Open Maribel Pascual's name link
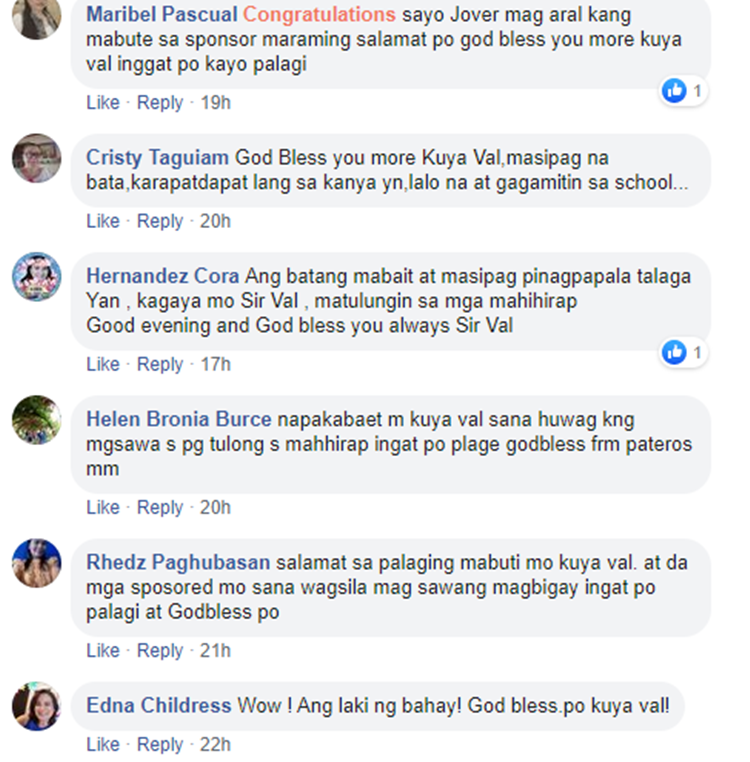The image size is (750, 762). pyautogui.click(x=162, y=15)
